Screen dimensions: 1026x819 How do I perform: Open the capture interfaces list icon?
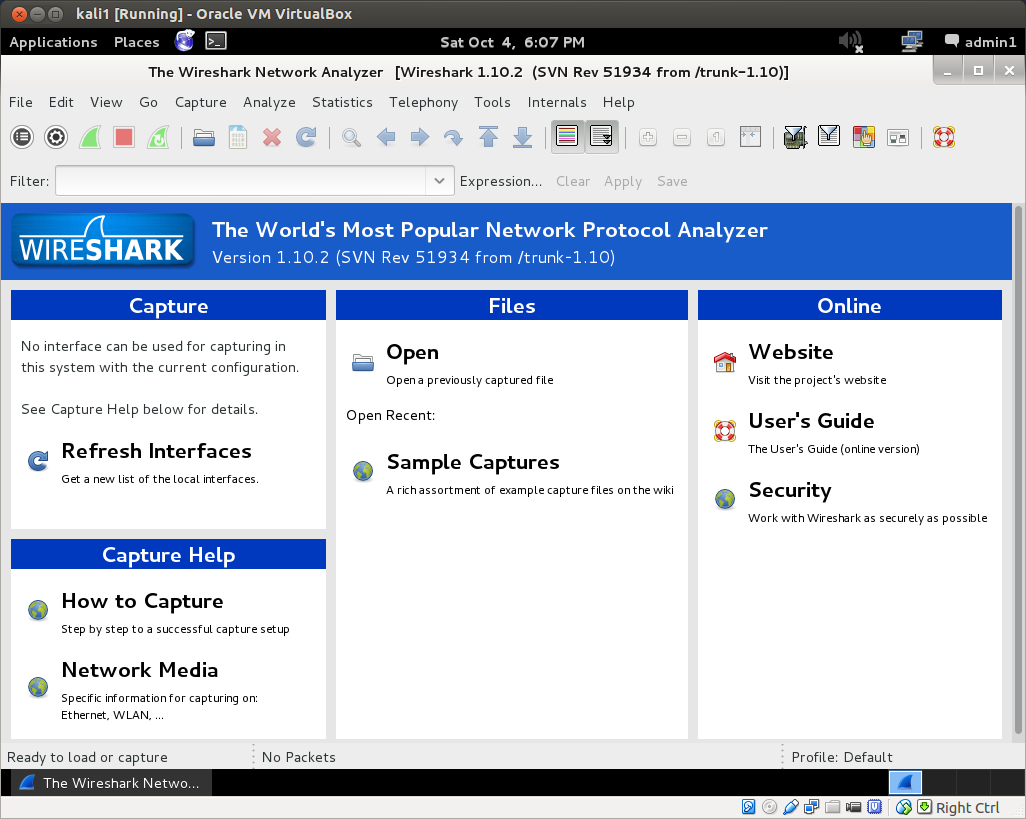pyautogui.click(x=22, y=137)
